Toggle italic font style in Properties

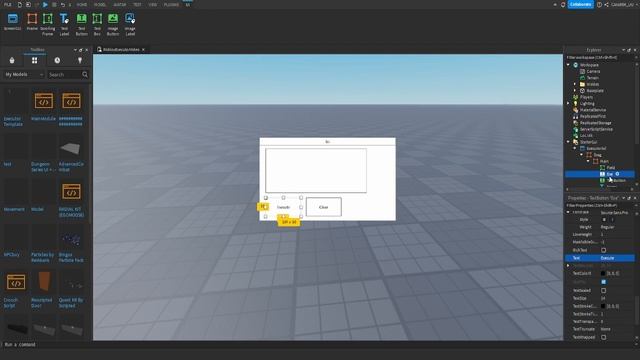tap(612, 220)
